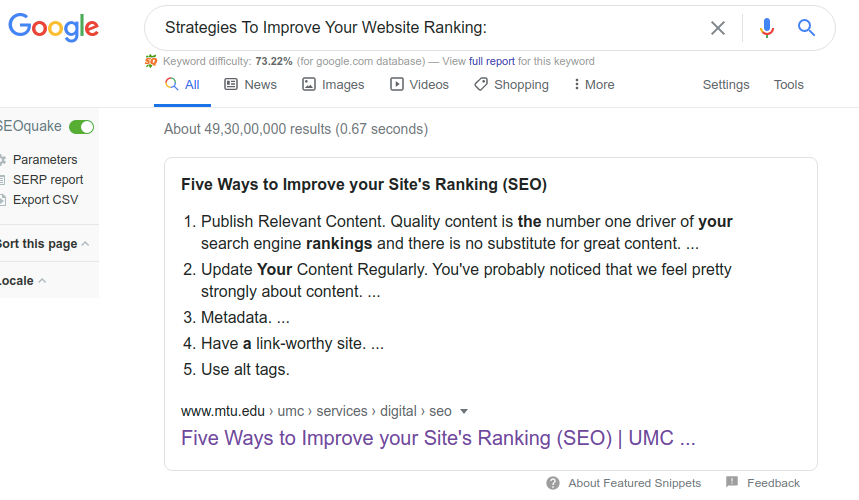Open the More search options menu
This screenshot has width=859, height=500.
(594, 85)
